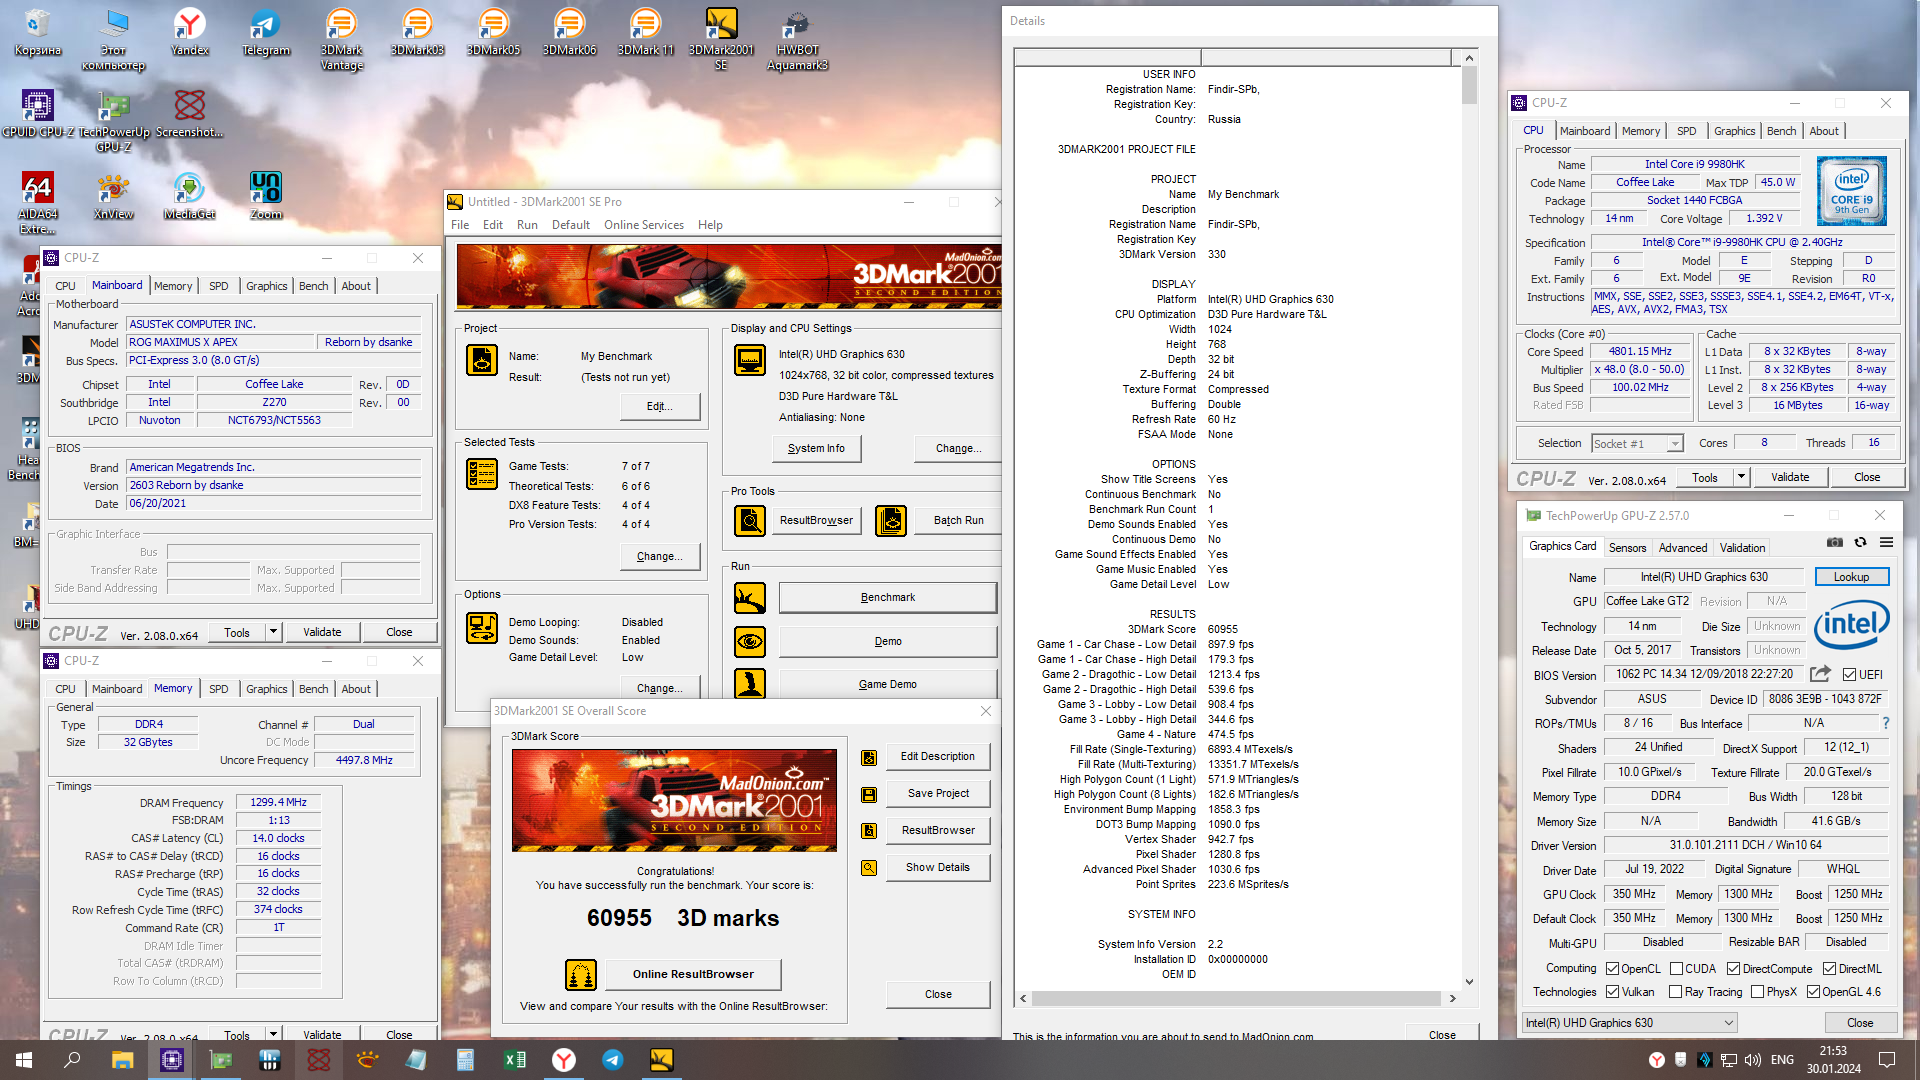Viewport: 1920px width, 1080px height.
Task: Open the TechPowerUp GPU-Z desktop shortcut
Action: [114, 122]
